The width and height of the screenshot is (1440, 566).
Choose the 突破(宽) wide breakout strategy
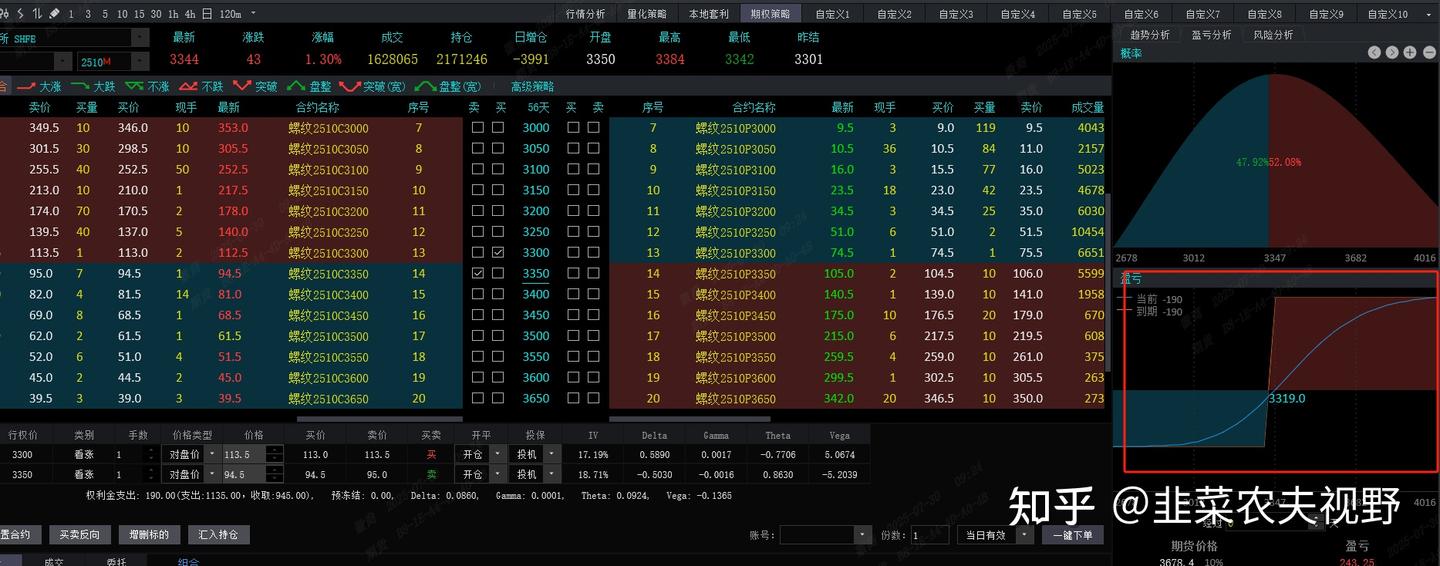click(x=374, y=87)
